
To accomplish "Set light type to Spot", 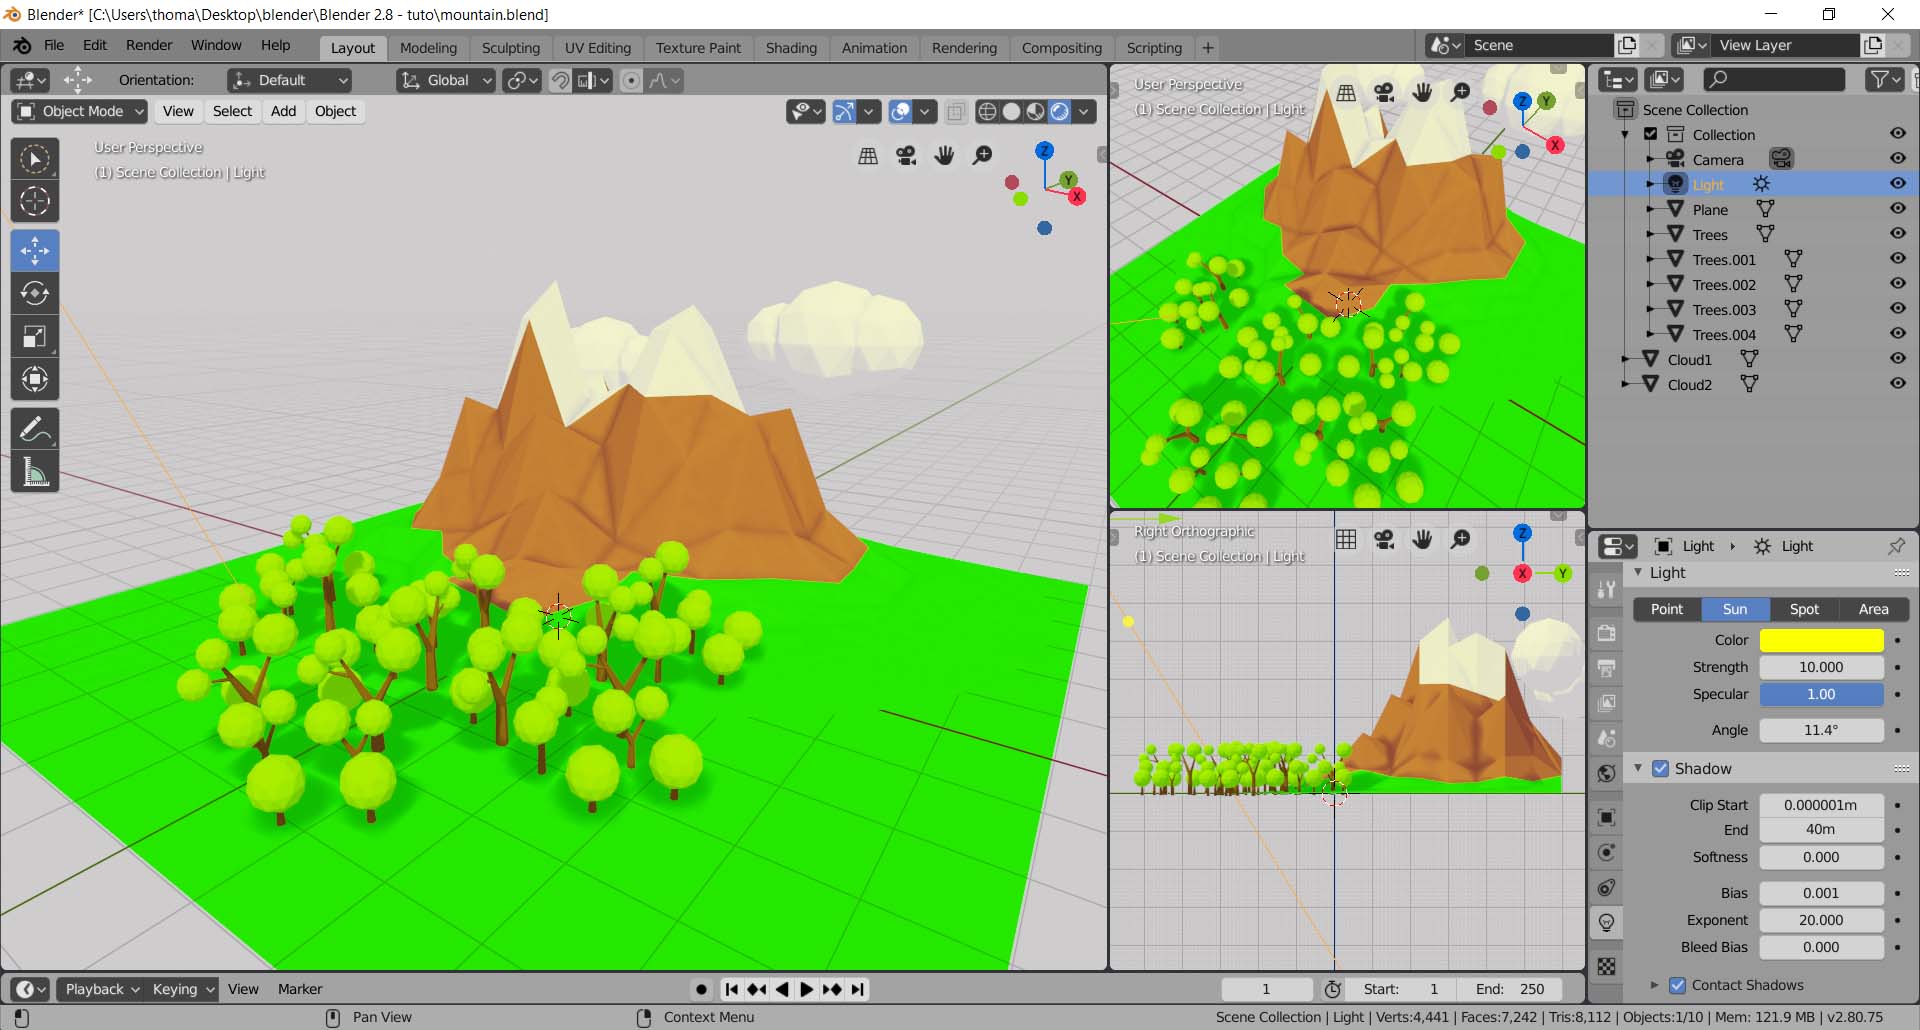I will tap(1804, 609).
